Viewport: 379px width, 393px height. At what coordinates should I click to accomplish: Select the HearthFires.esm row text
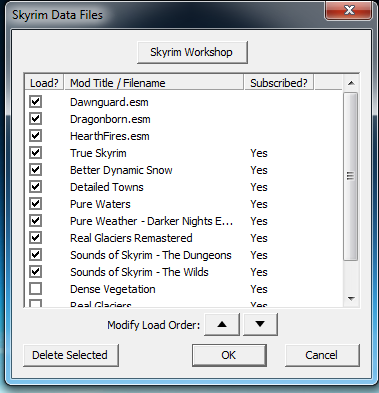110,136
